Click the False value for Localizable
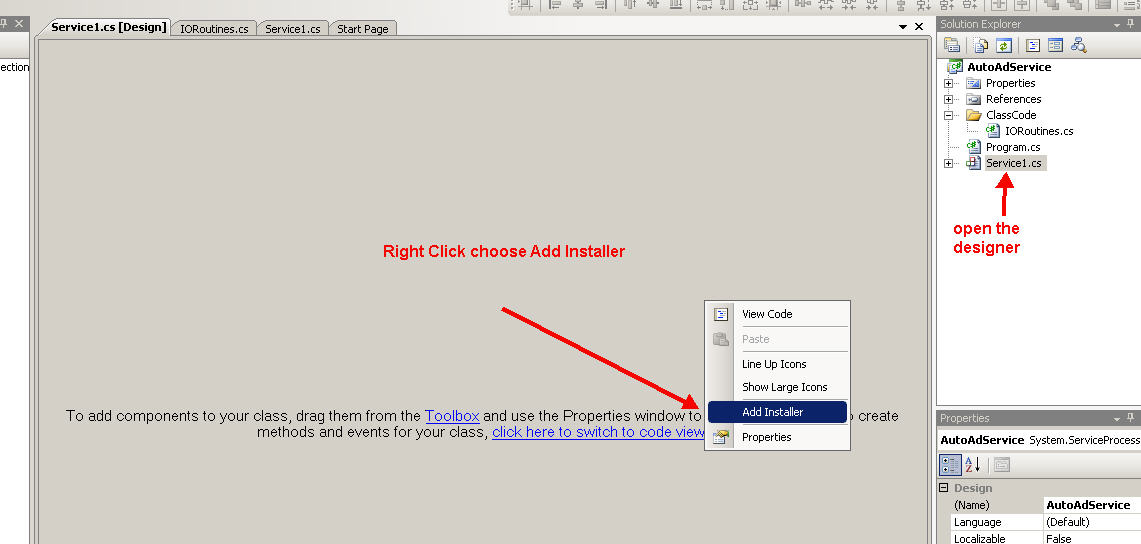1141x544 pixels. (1092, 538)
